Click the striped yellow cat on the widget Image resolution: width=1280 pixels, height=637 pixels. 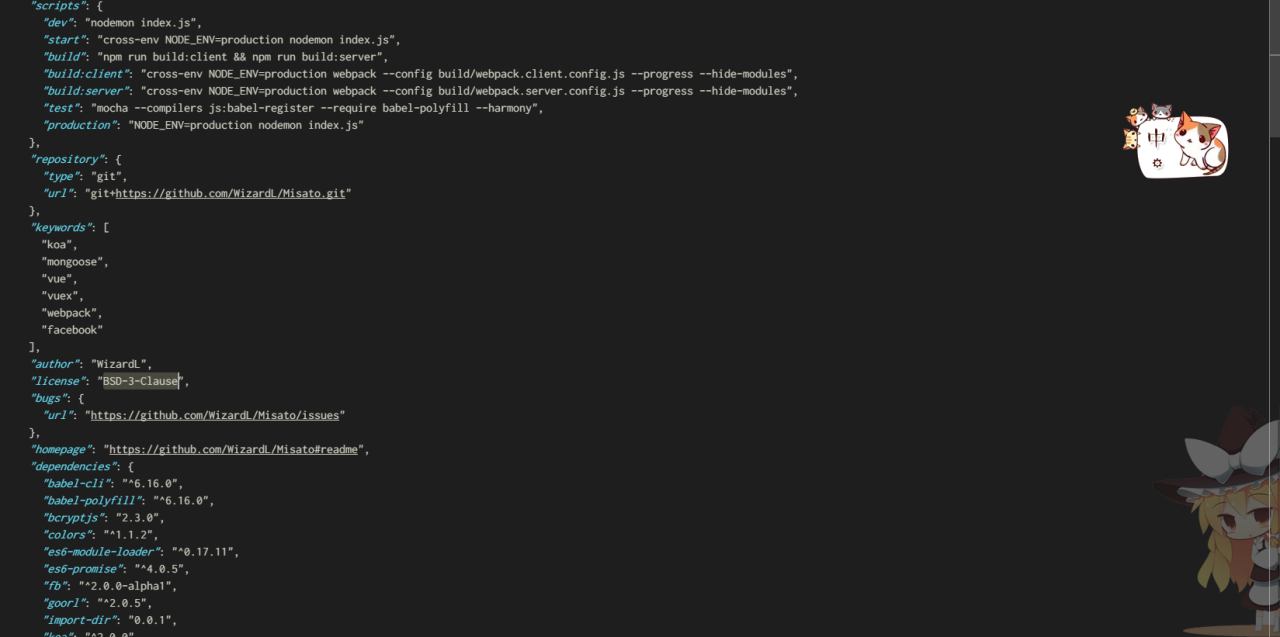click(1131, 139)
